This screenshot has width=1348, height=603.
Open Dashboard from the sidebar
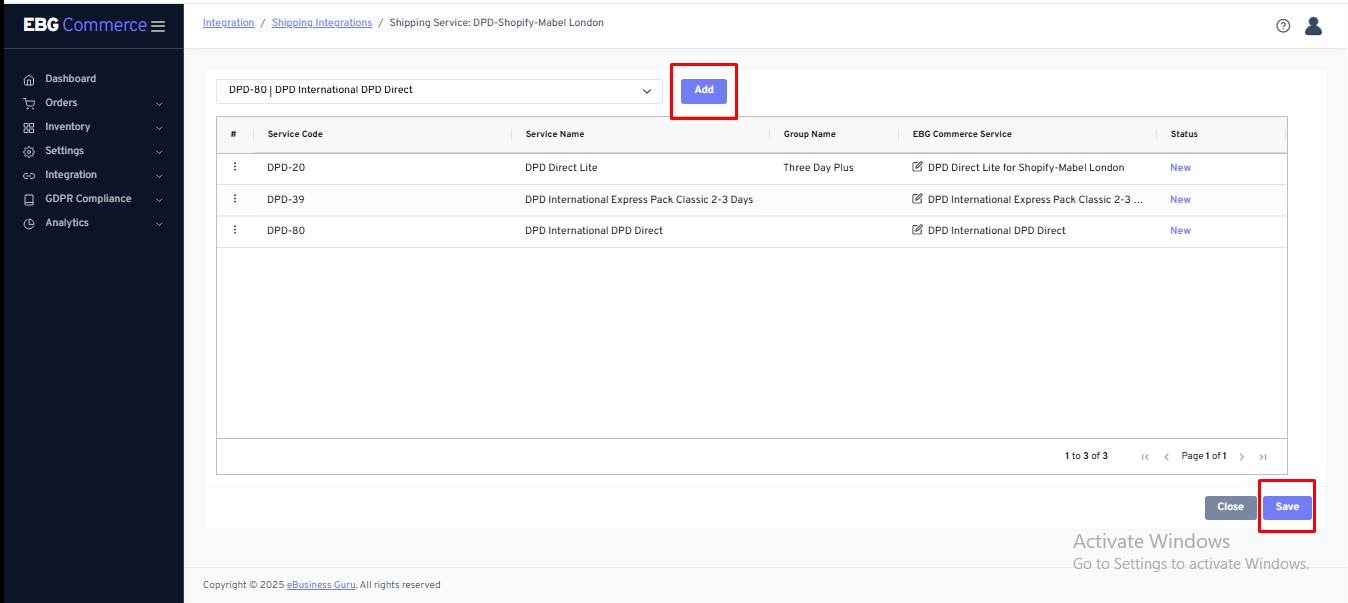click(70, 79)
